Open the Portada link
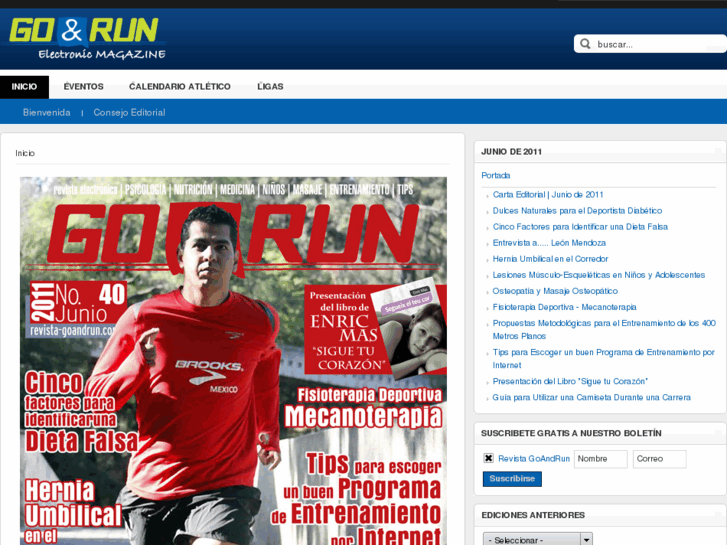The width and height of the screenshot is (727, 545). [496, 175]
